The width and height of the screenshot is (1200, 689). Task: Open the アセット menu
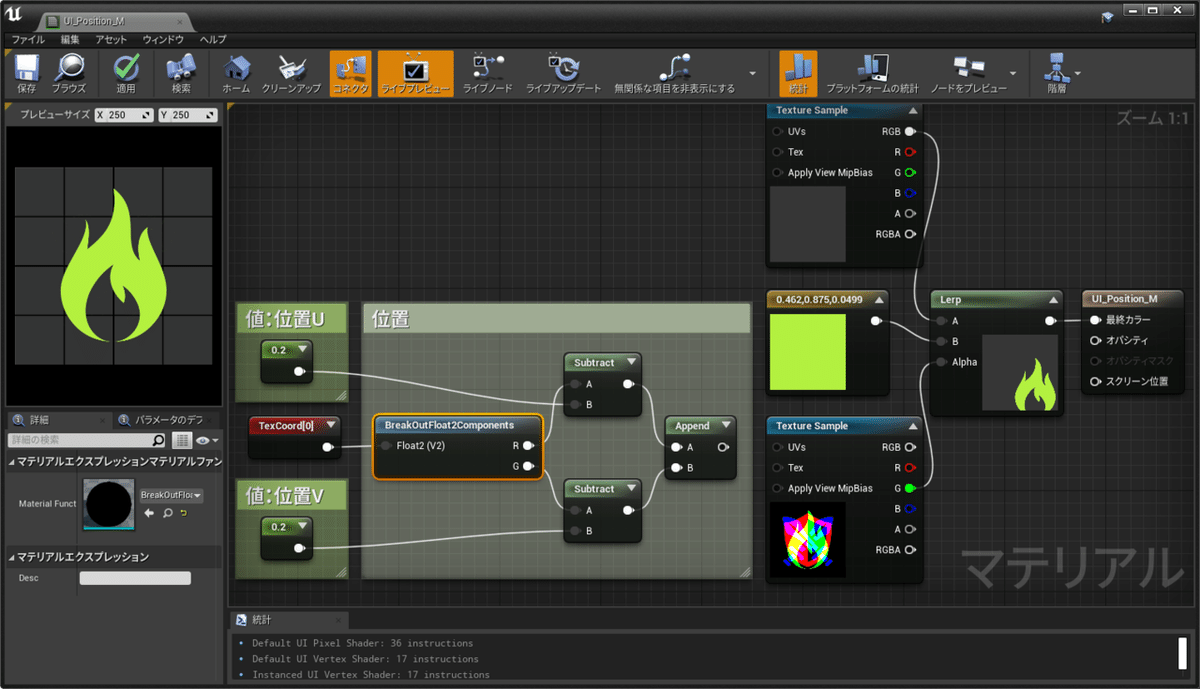pyautogui.click(x=112, y=39)
